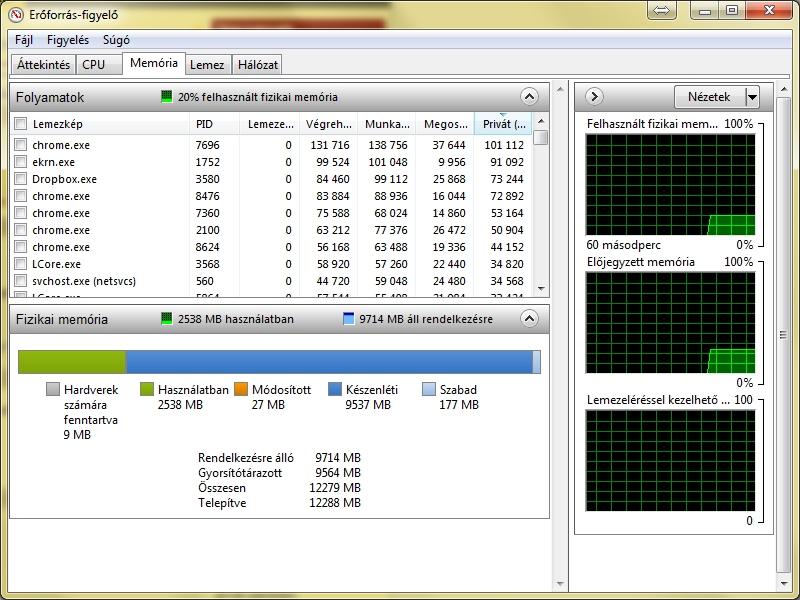The image size is (800, 600).
Task: Collapse the graphs pane with the arrow button
Action: pyautogui.click(x=594, y=96)
